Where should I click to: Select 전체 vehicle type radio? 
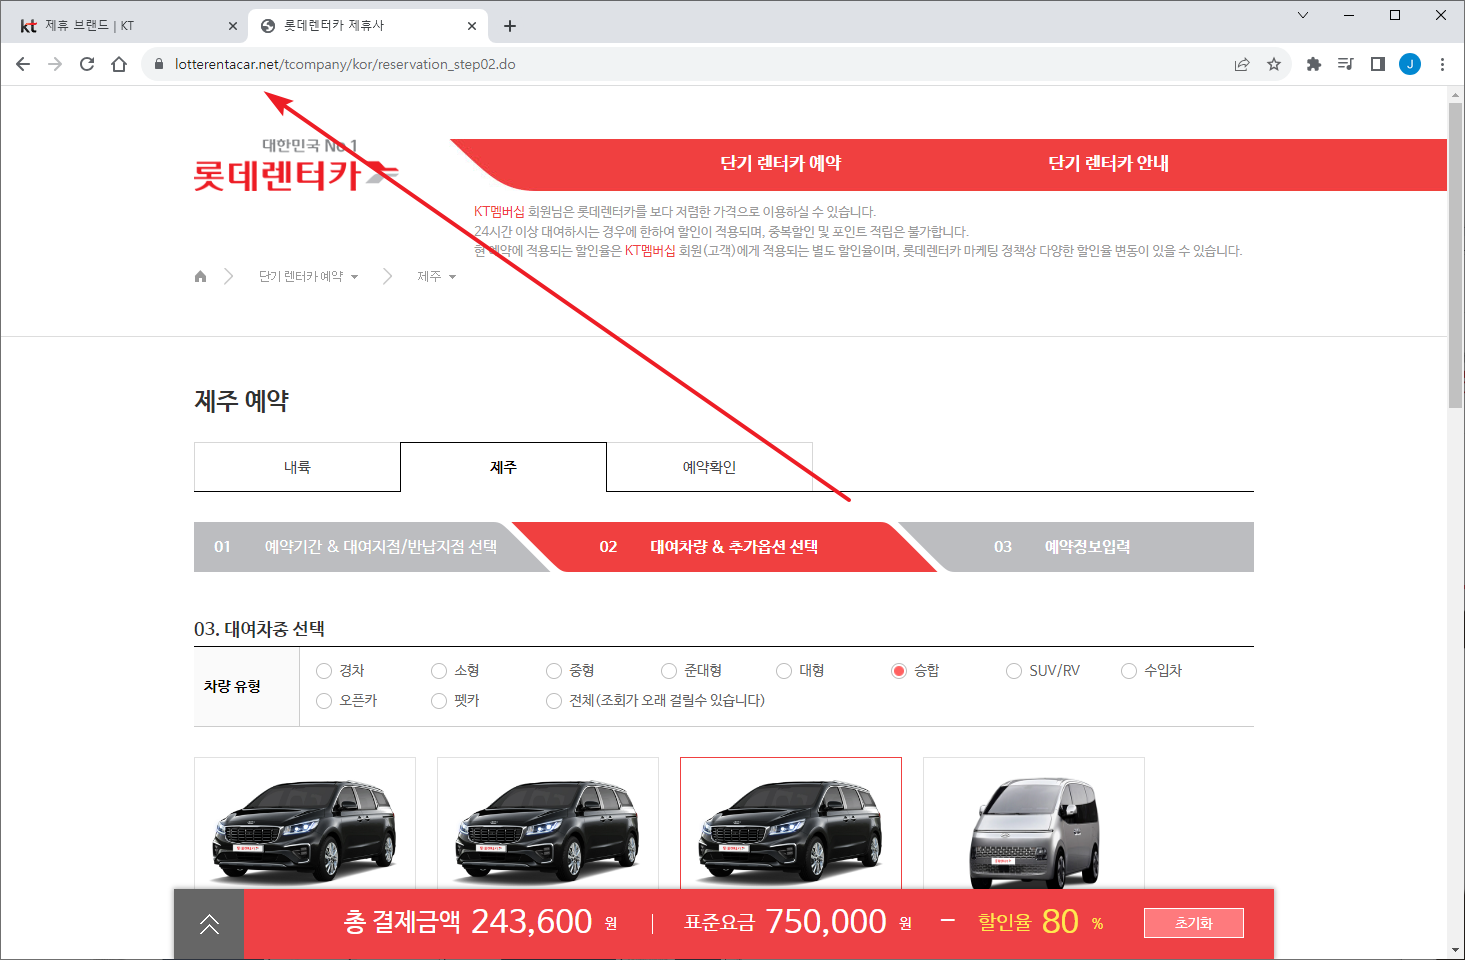554,701
